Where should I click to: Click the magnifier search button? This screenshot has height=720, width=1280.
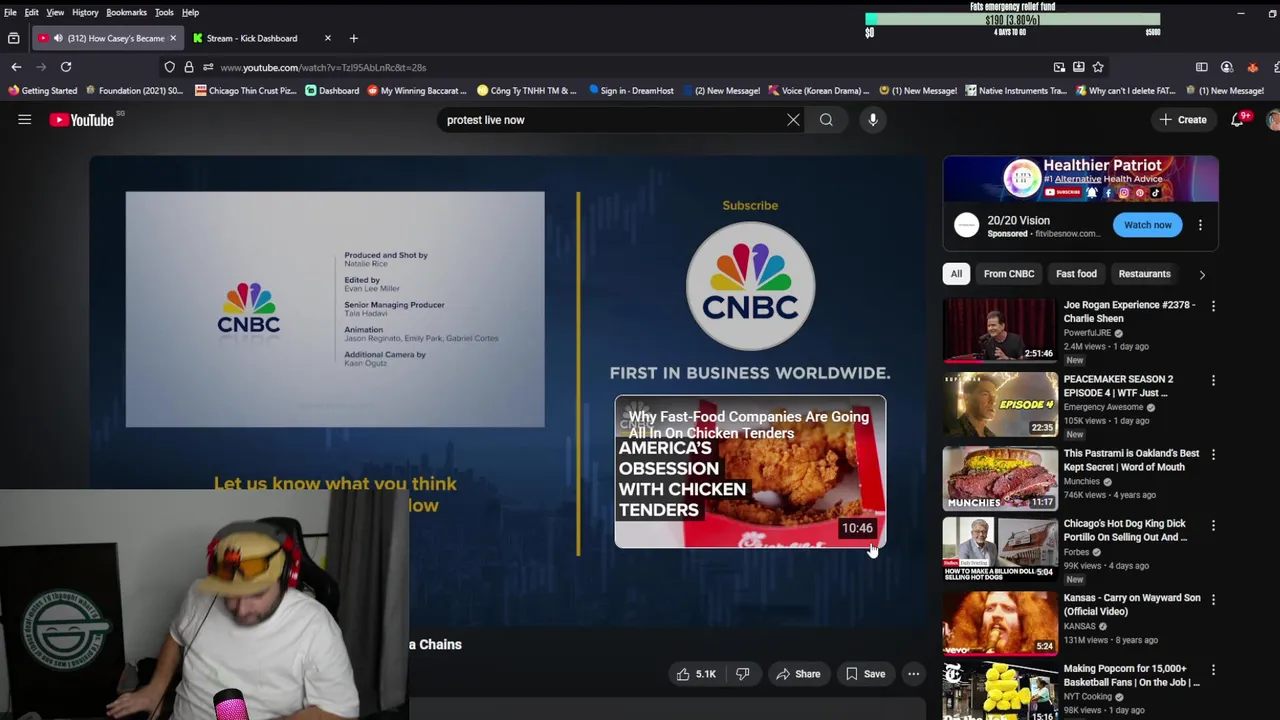pyautogui.click(x=826, y=120)
